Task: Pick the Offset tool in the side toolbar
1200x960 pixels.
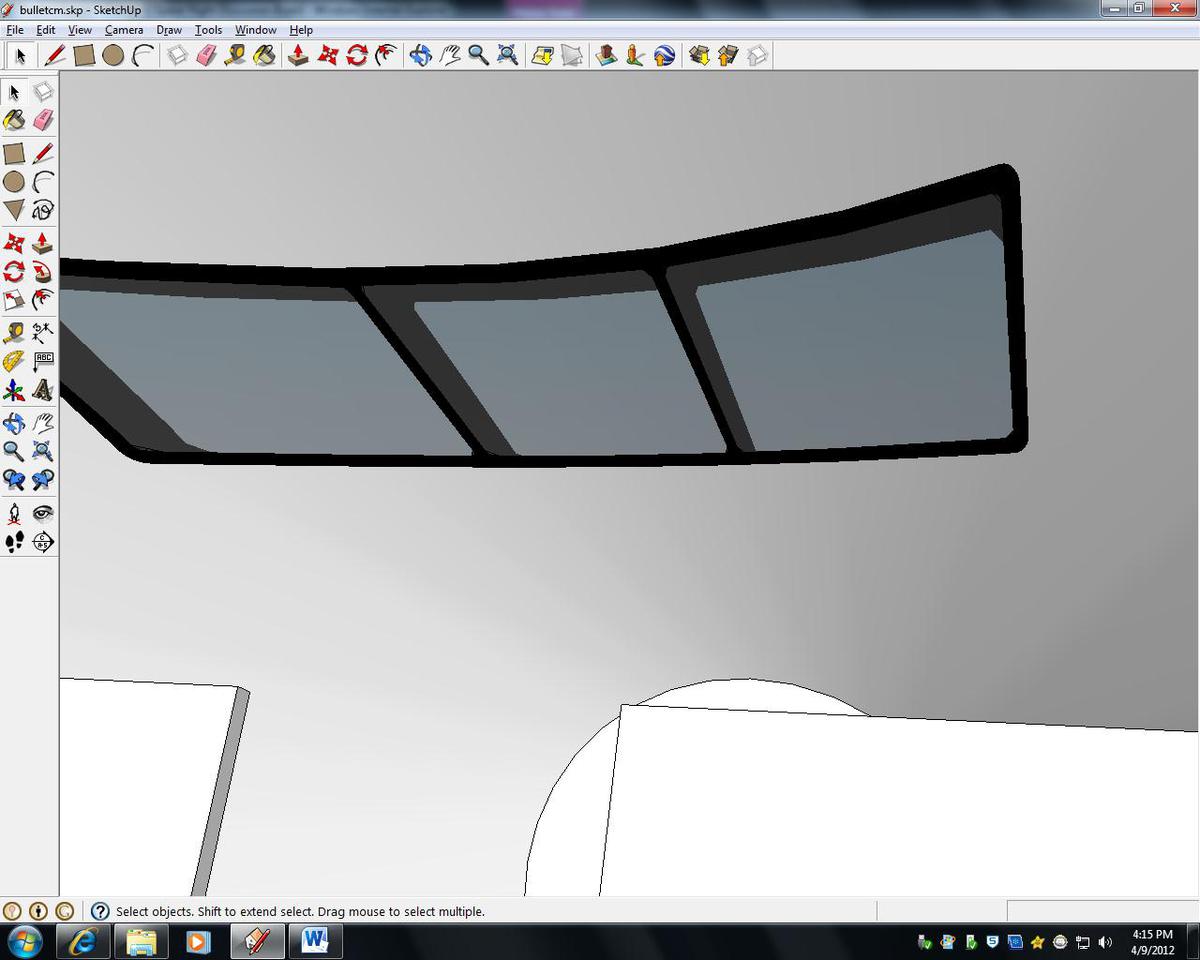Action: [x=43, y=301]
